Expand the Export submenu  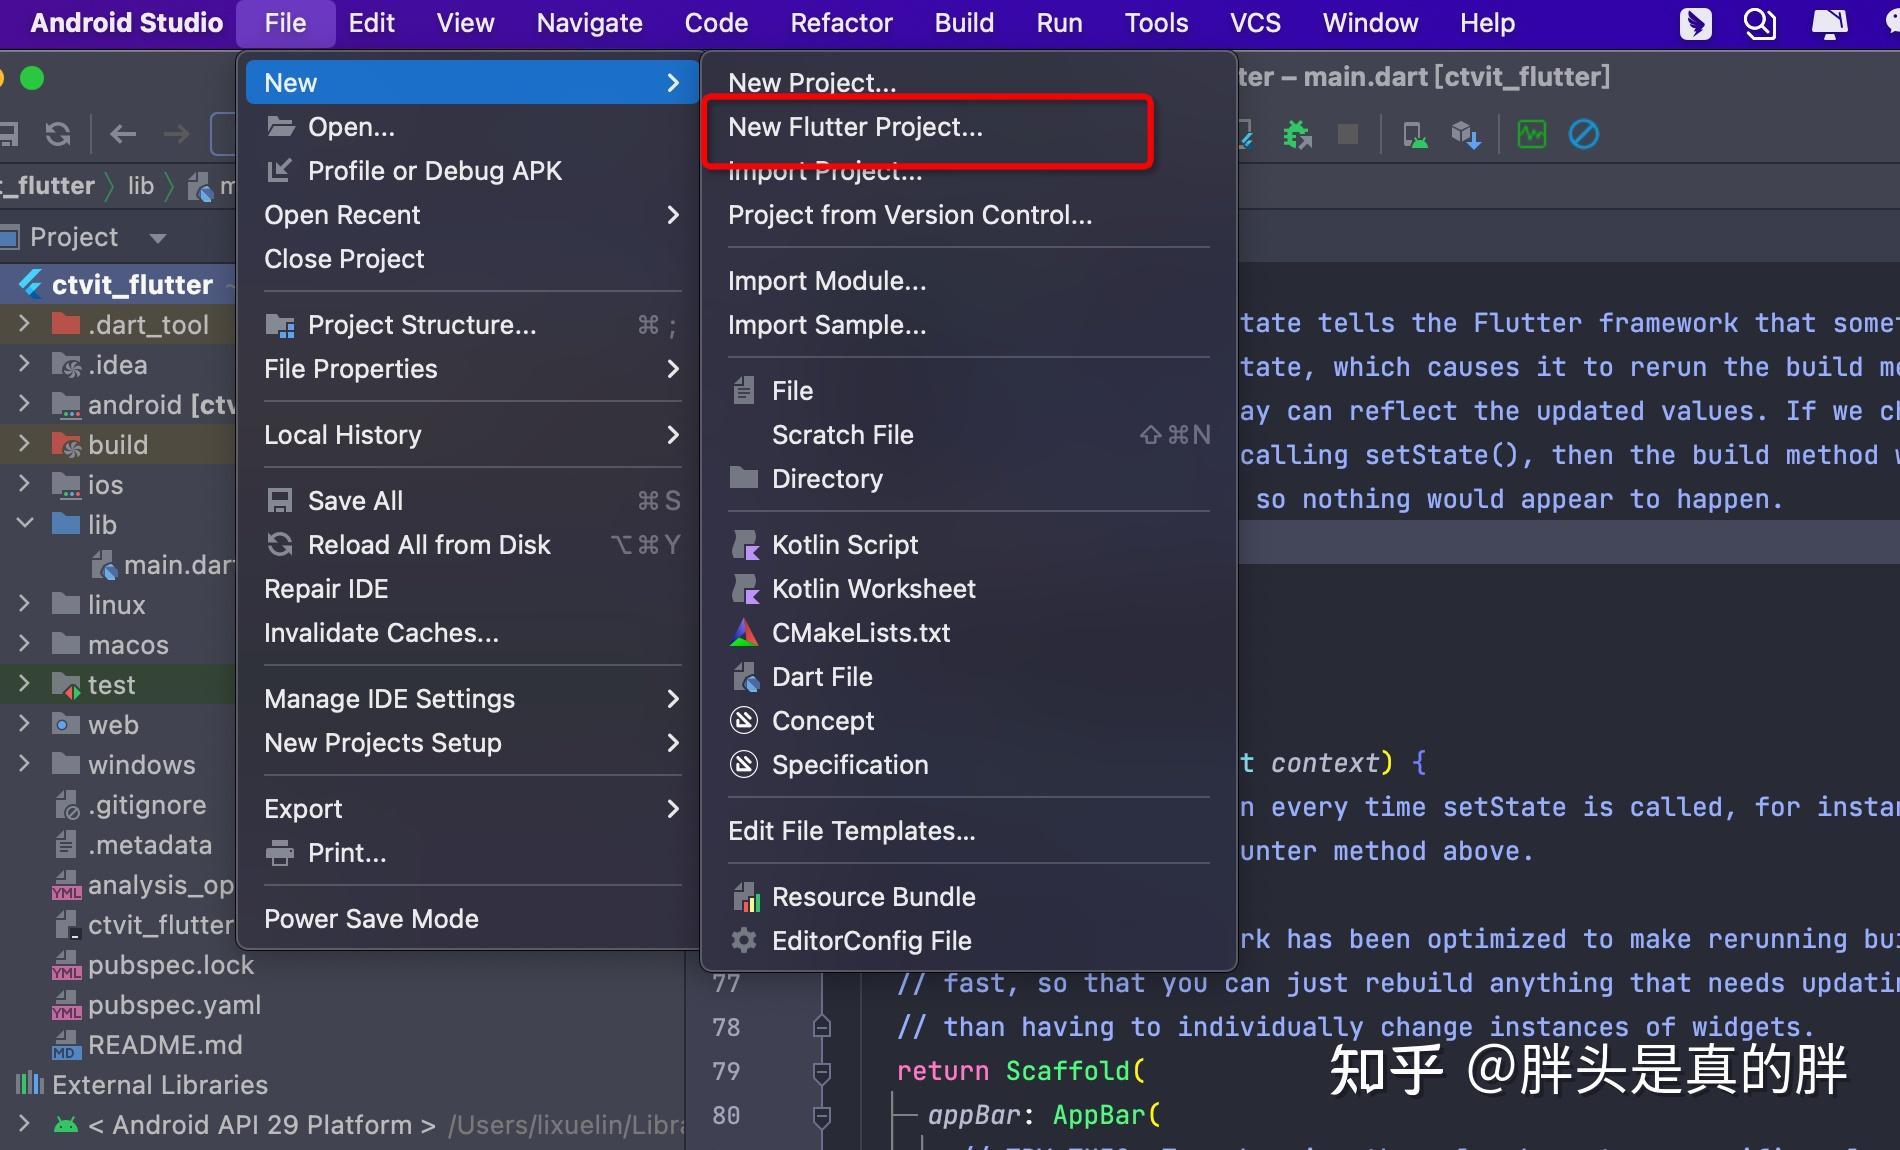pyautogui.click(x=471, y=808)
